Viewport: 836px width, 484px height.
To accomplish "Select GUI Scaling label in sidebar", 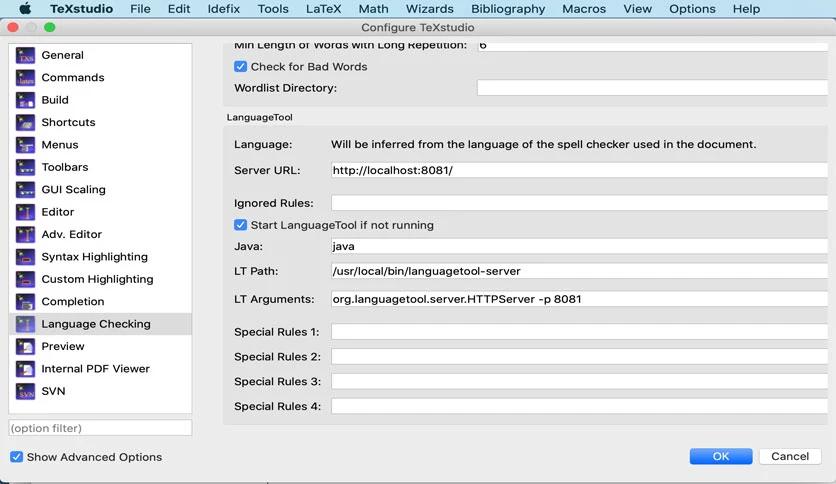I will pos(74,189).
